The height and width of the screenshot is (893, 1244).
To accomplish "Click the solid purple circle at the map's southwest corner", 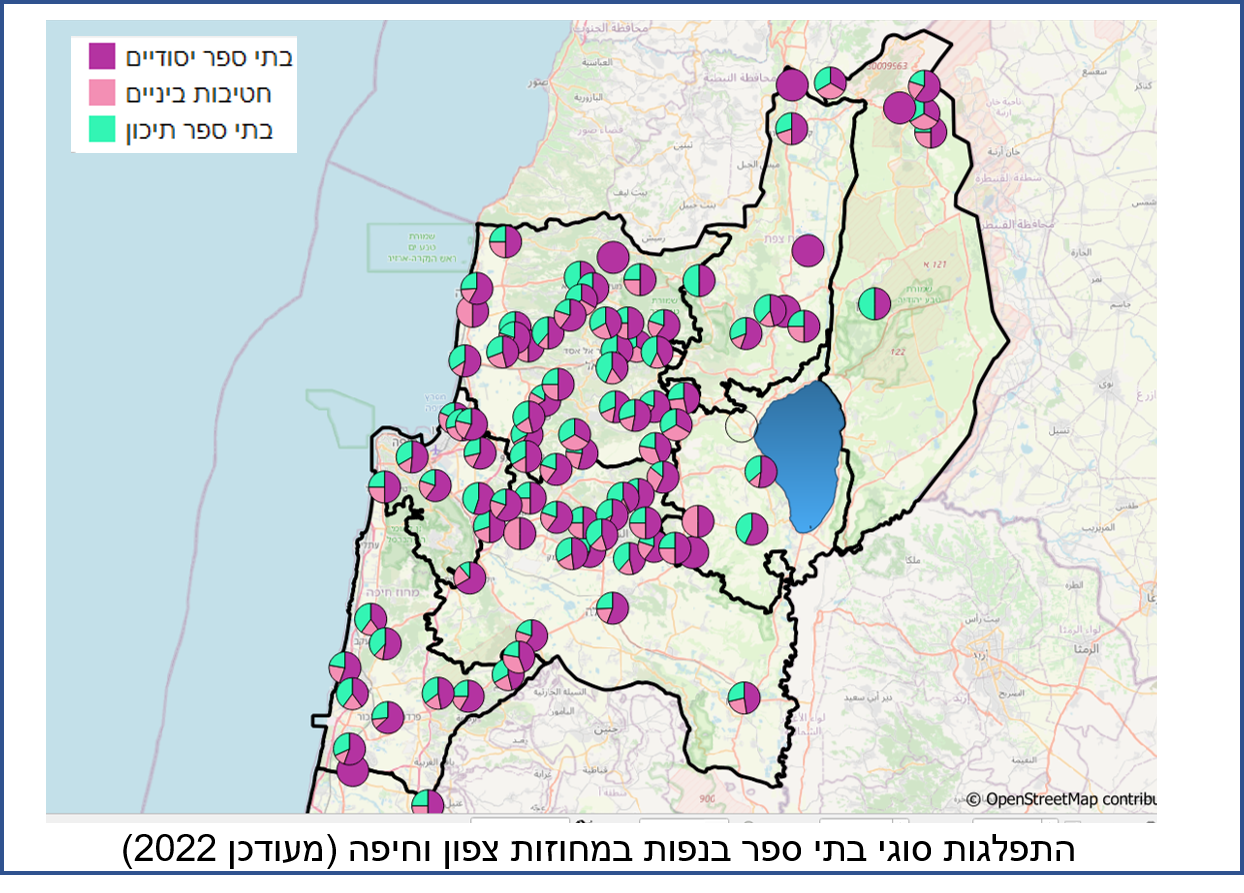I will point(352,771).
